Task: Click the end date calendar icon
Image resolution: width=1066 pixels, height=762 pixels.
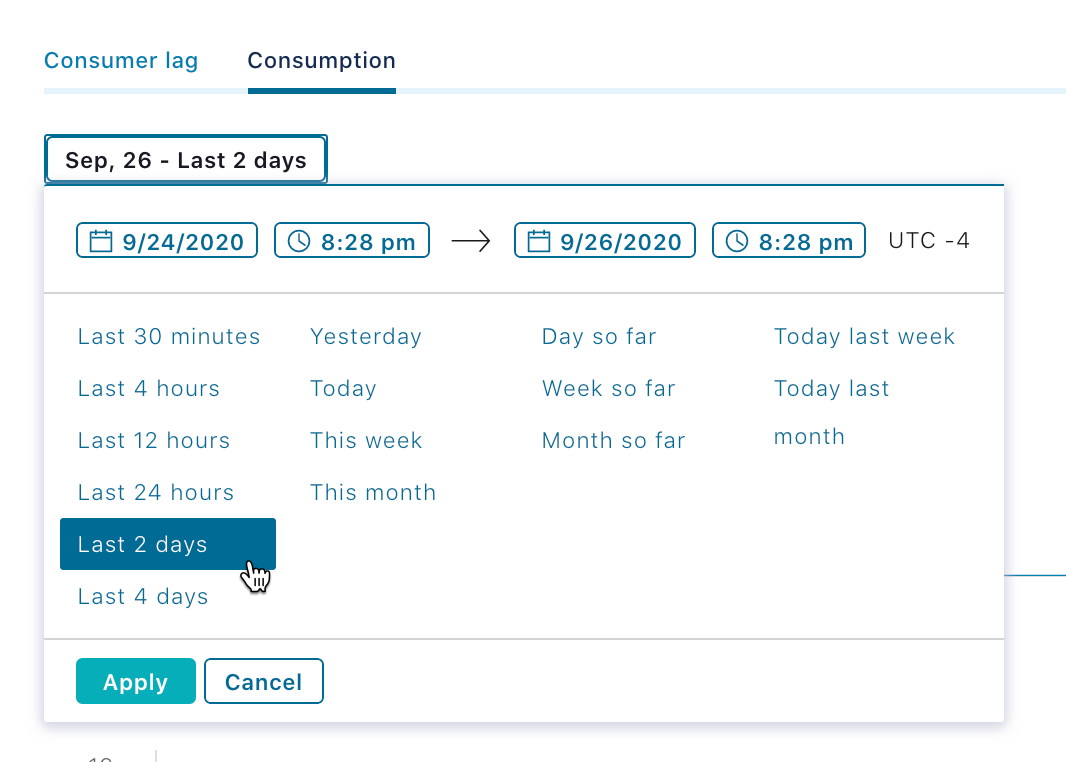Action: tap(539, 241)
